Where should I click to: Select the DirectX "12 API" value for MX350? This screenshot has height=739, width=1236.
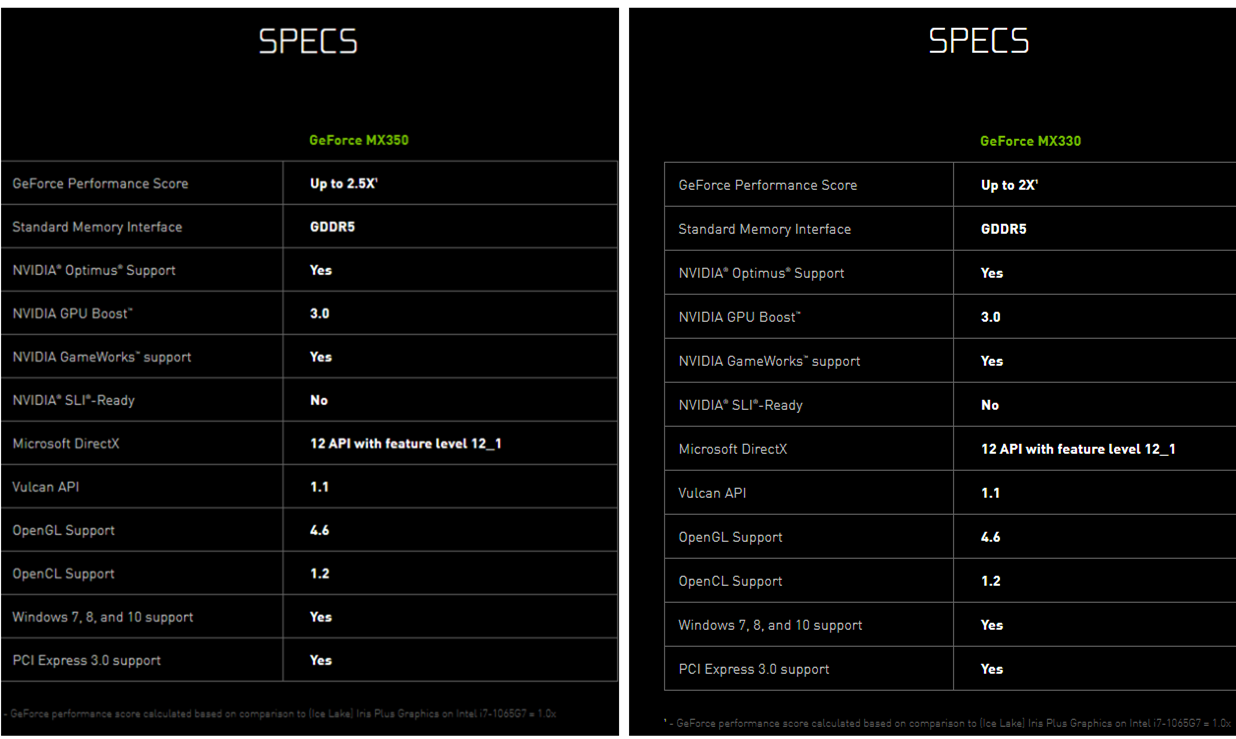(x=405, y=443)
